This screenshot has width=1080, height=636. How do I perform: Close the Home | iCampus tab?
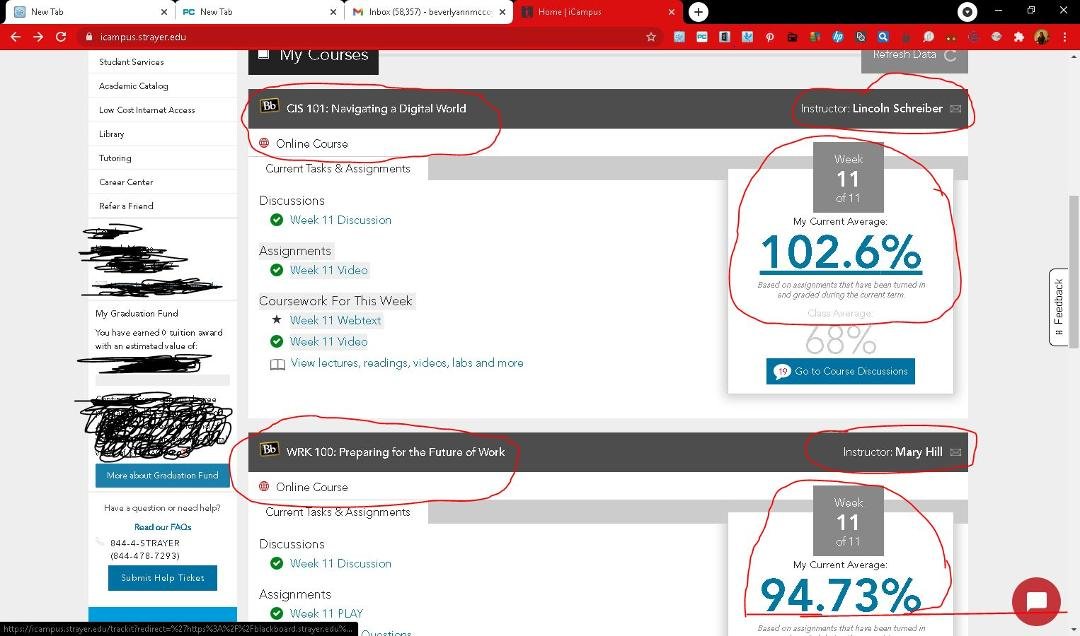[672, 12]
